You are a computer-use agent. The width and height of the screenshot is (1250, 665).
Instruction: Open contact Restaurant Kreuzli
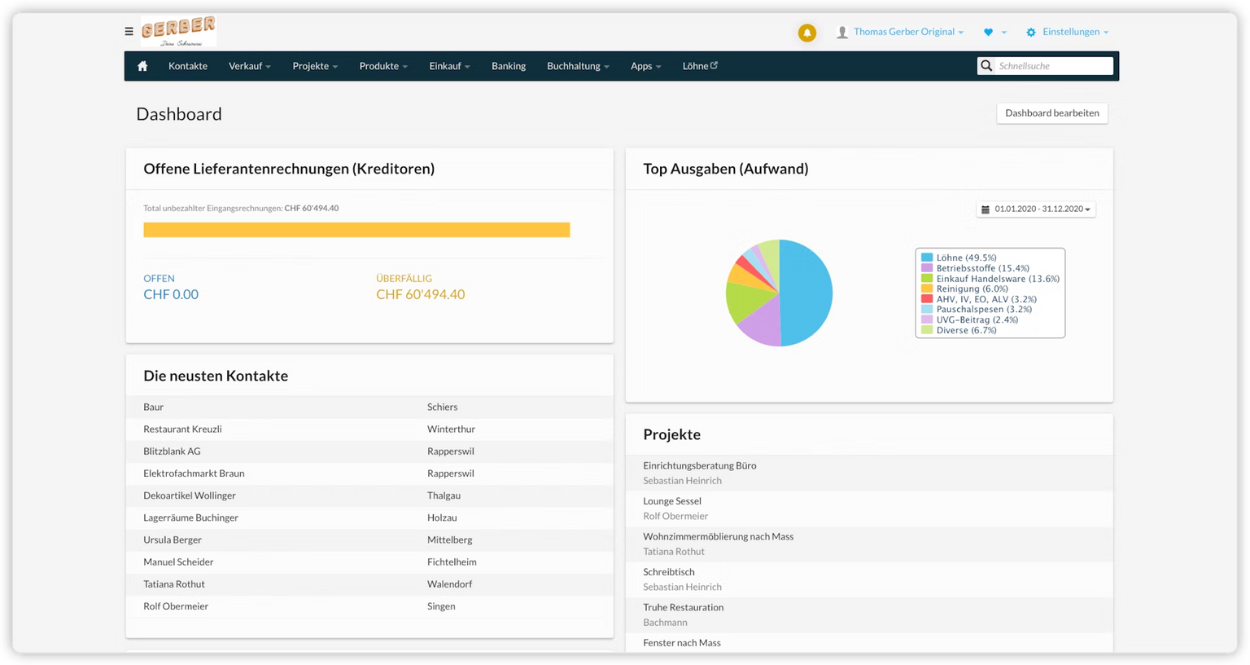point(183,429)
